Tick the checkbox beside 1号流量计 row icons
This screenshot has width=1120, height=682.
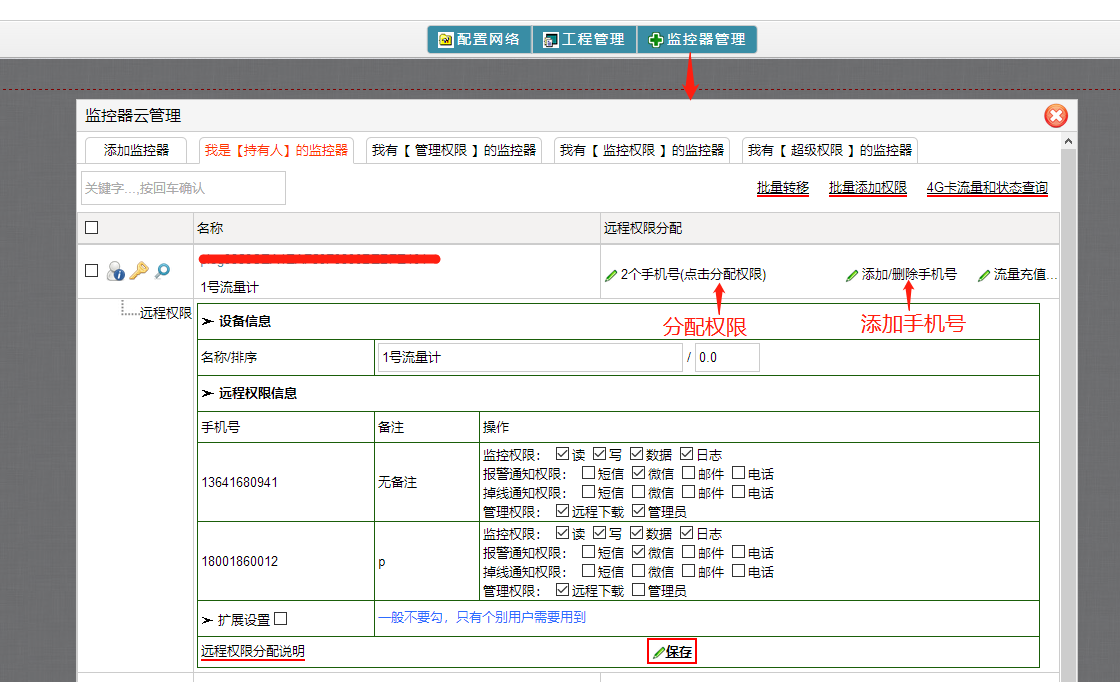[92, 271]
